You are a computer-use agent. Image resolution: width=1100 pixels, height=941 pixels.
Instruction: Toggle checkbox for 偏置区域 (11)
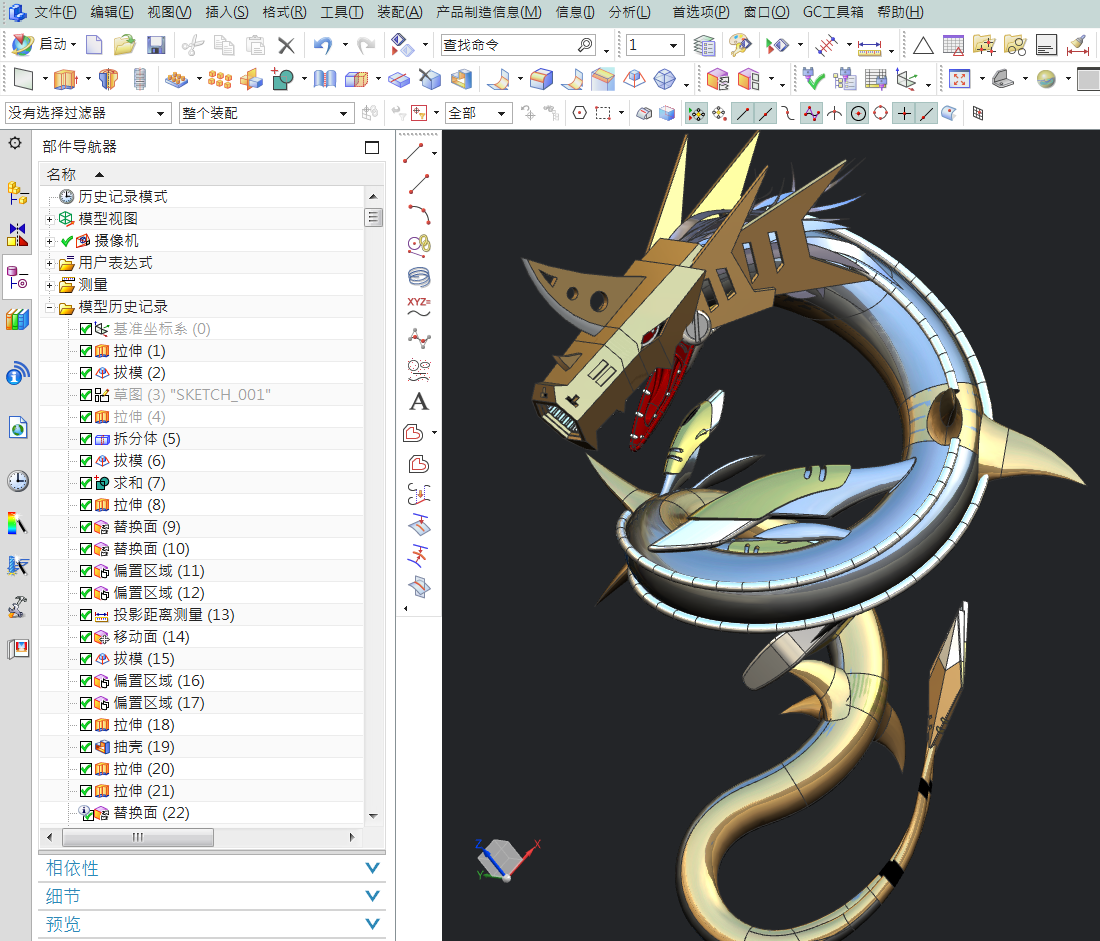click(86, 571)
